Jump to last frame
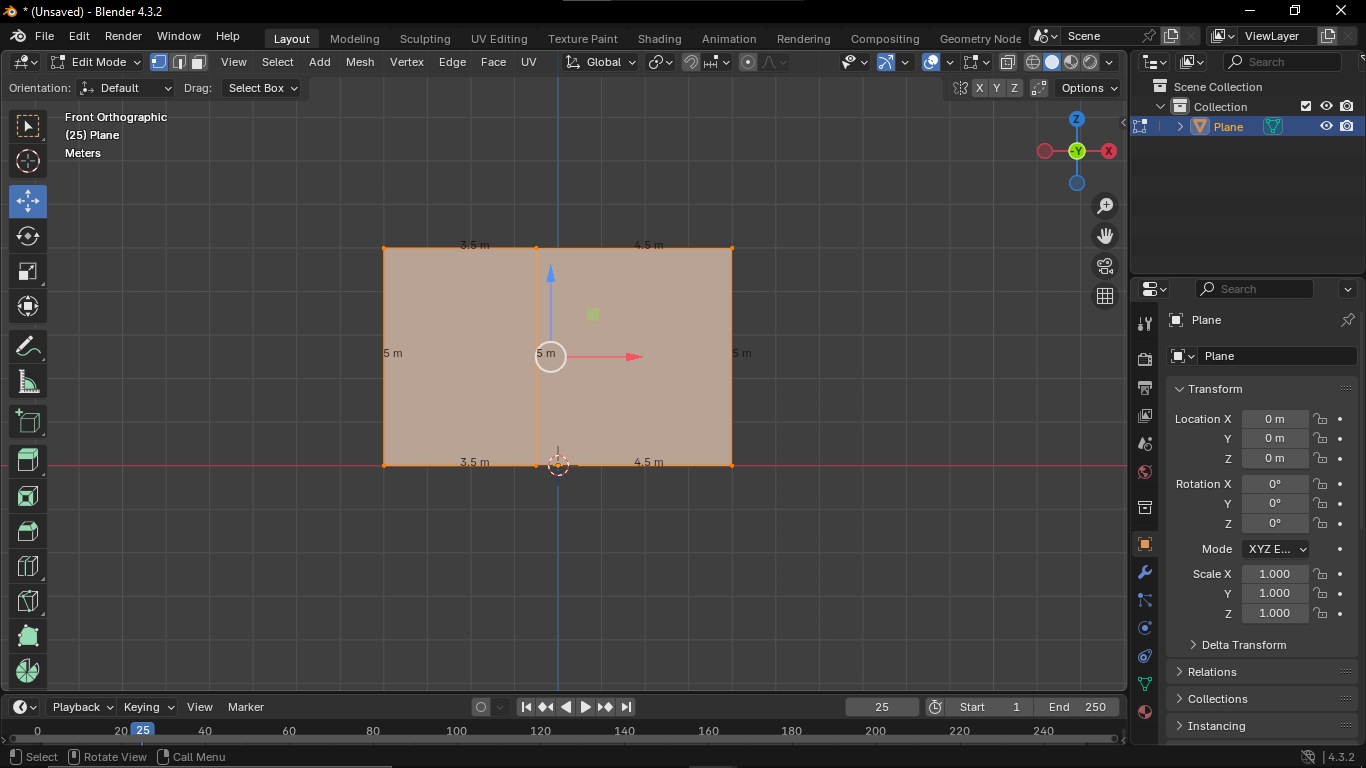Image resolution: width=1366 pixels, height=768 pixels. point(626,707)
